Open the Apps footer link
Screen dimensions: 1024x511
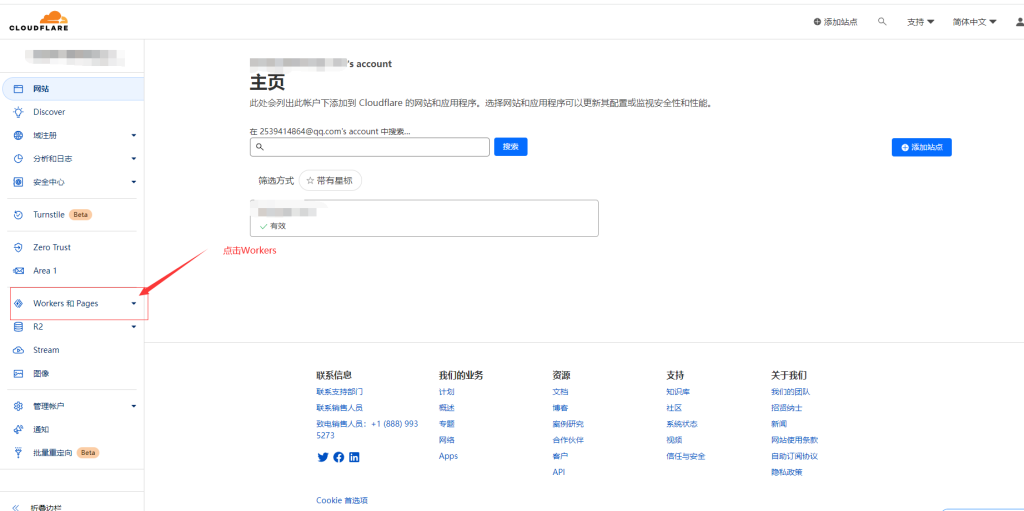[x=448, y=456]
